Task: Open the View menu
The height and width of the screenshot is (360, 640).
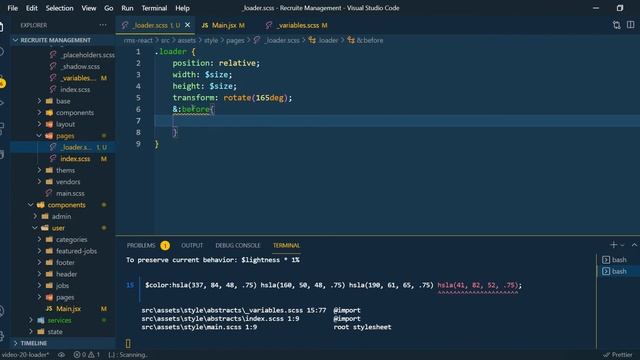Action: click(x=89, y=8)
